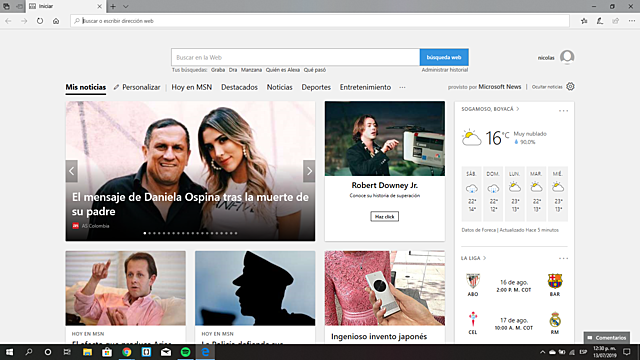Show tab previews chevron
This screenshot has width=640, height=360.
click(126, 6)
